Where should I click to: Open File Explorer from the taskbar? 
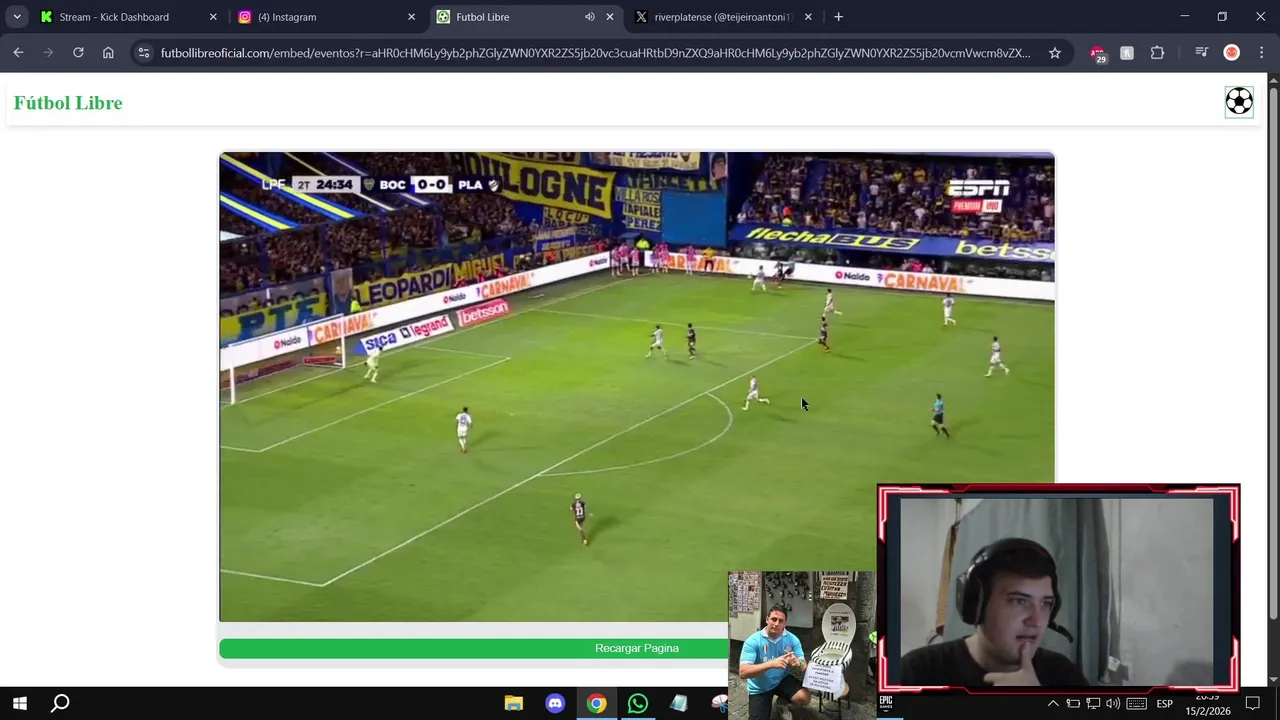514,704
